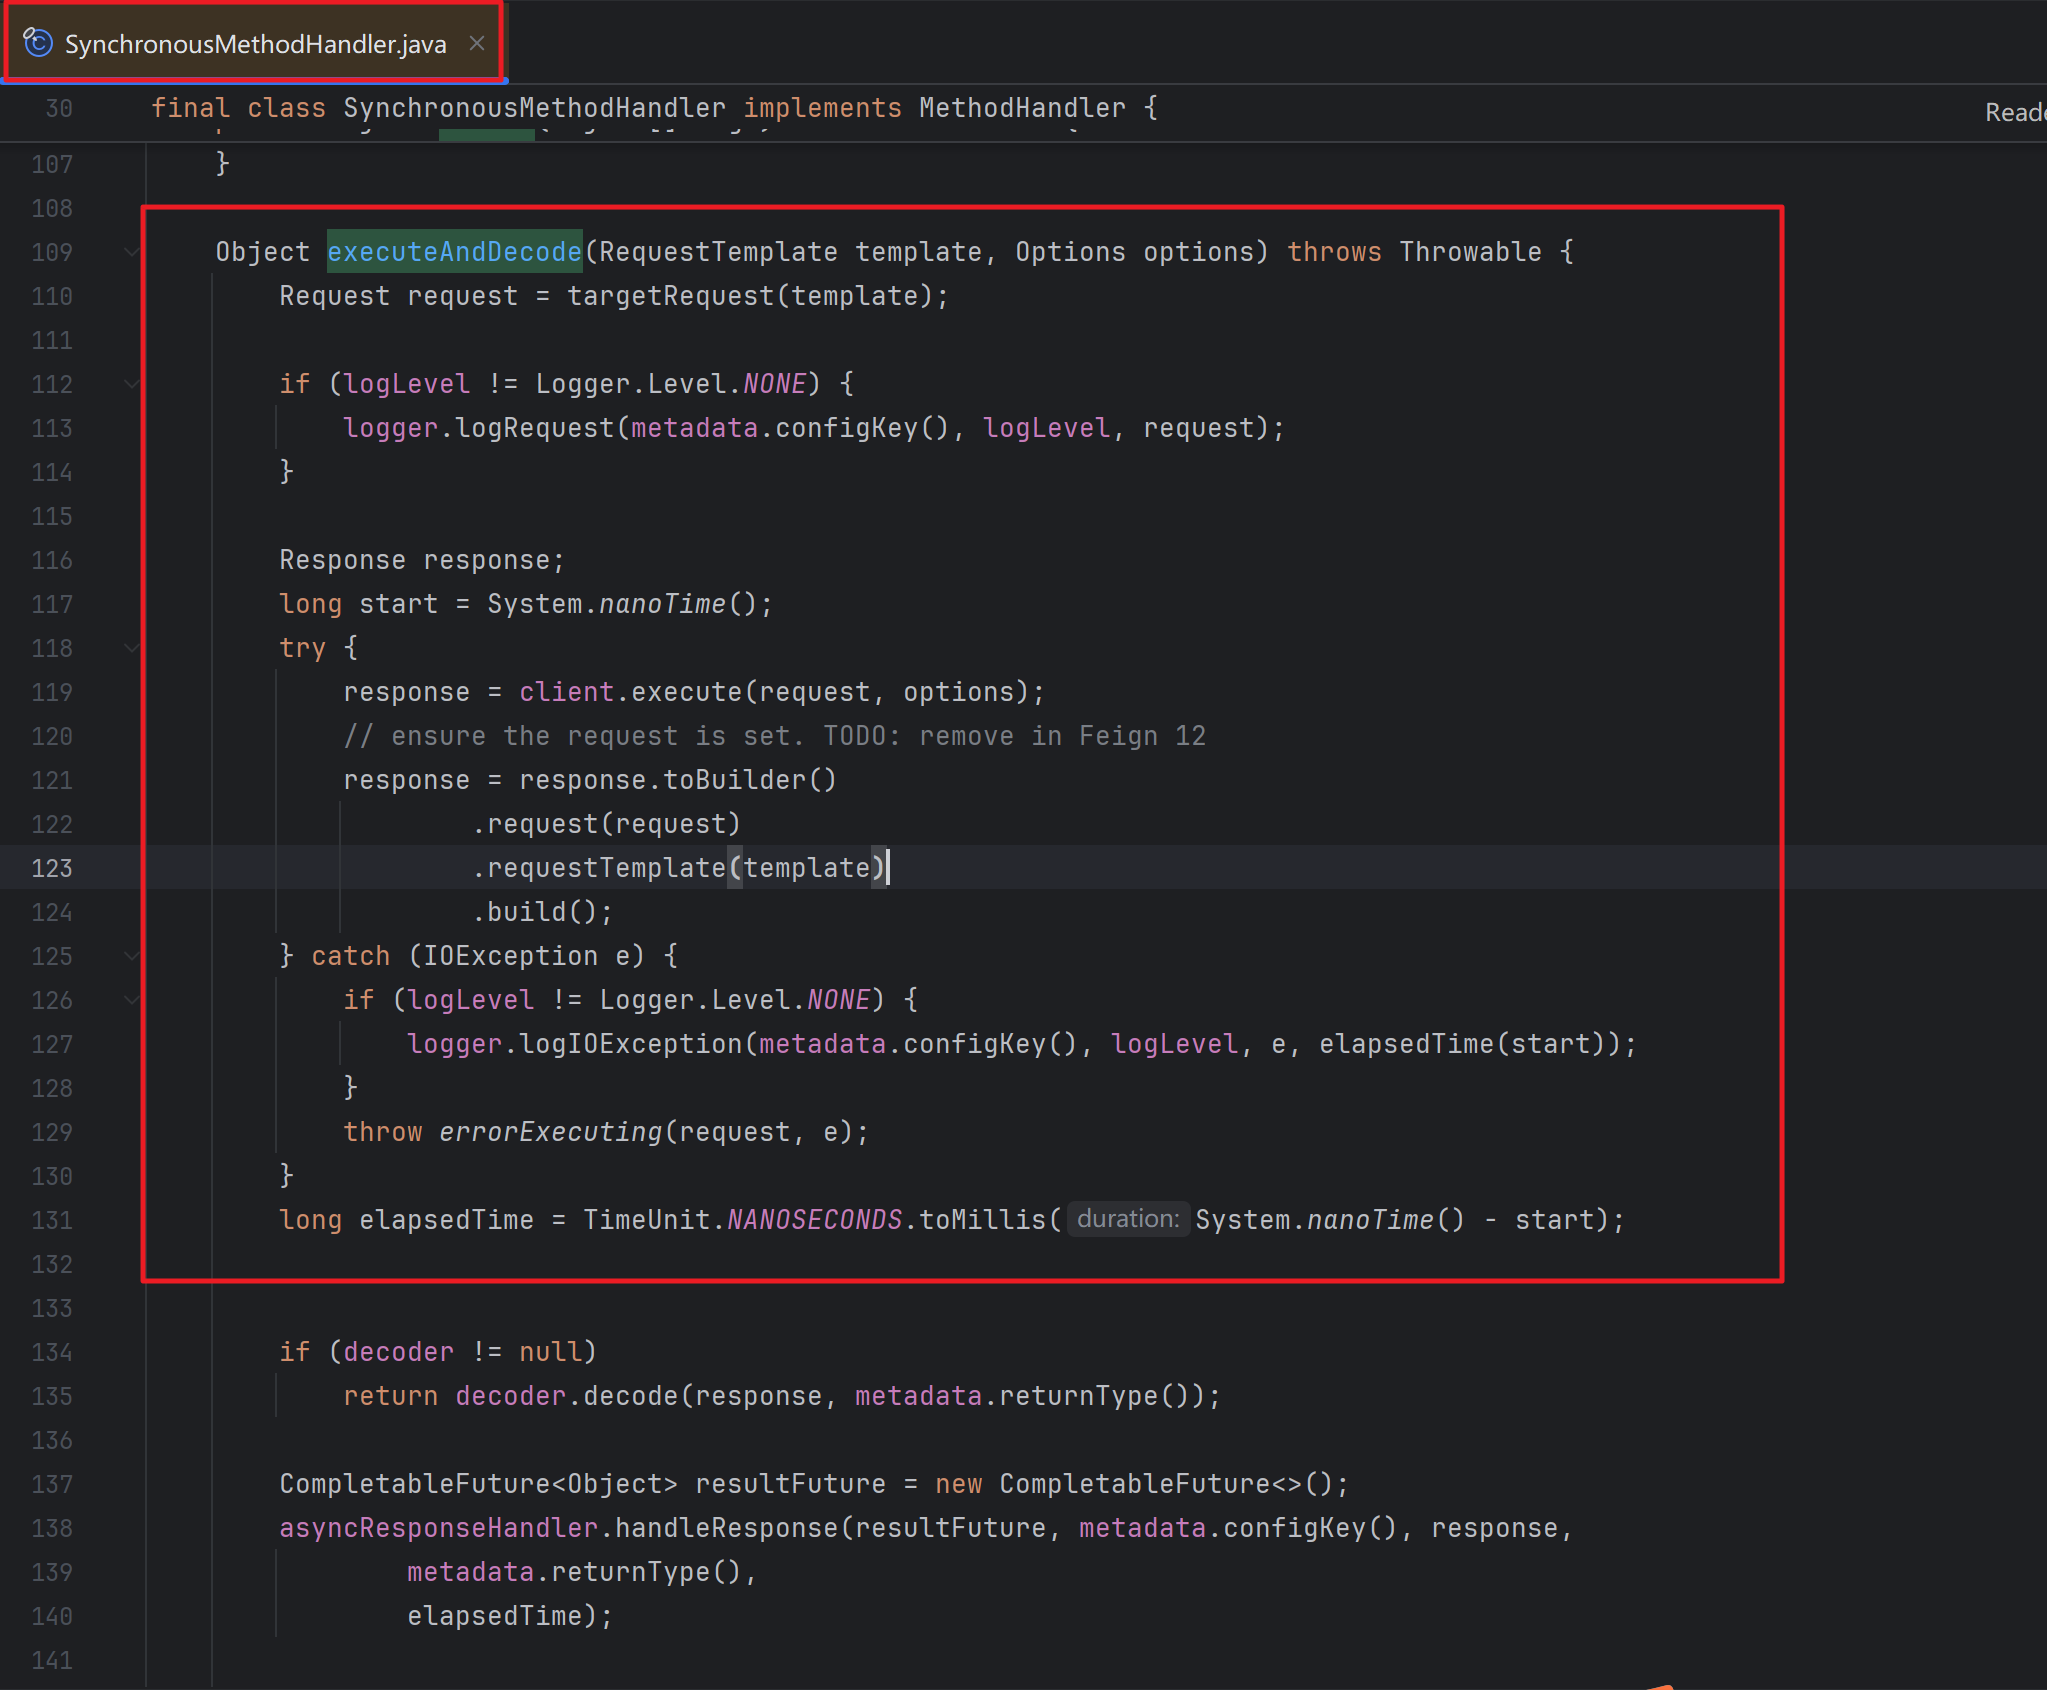Click IOException in the catch clause

pyautogui.click(x=510, y=956)
